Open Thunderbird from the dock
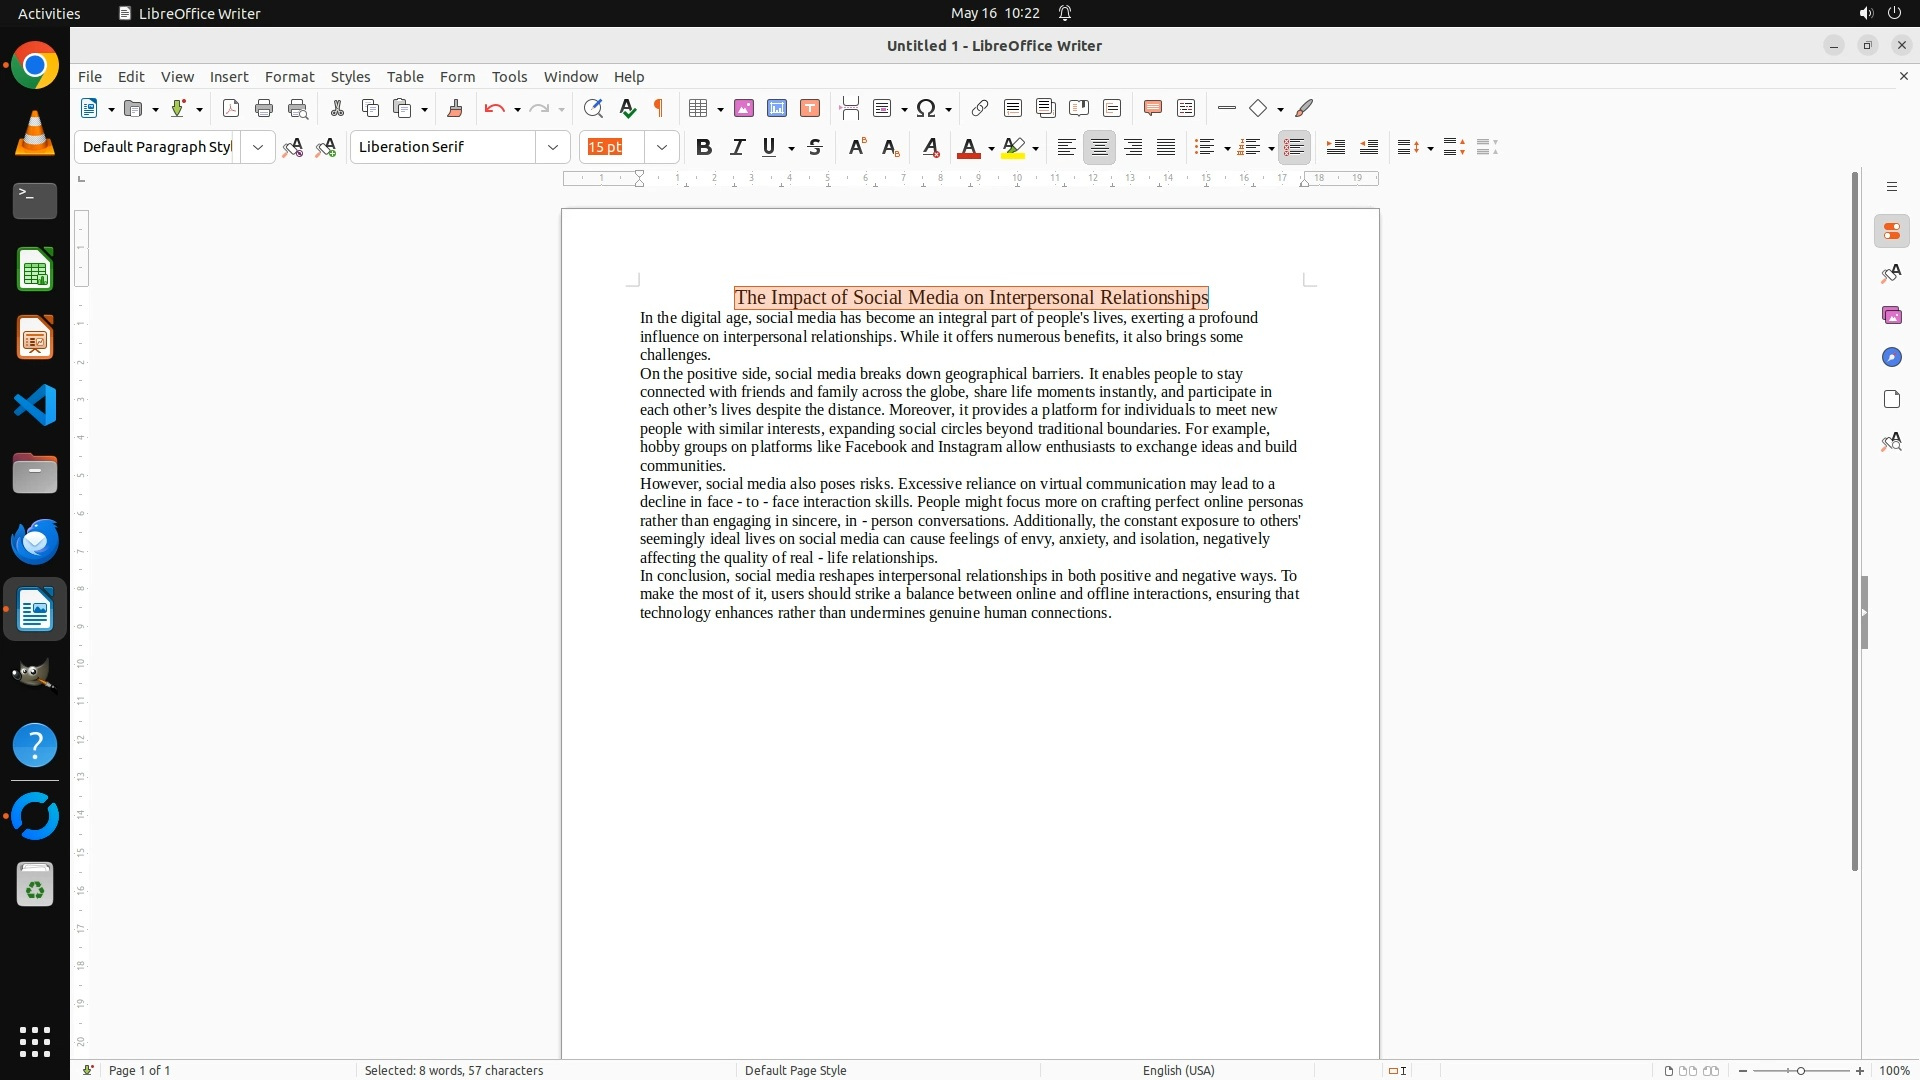1920x1080 pixels. pos(35,541)
